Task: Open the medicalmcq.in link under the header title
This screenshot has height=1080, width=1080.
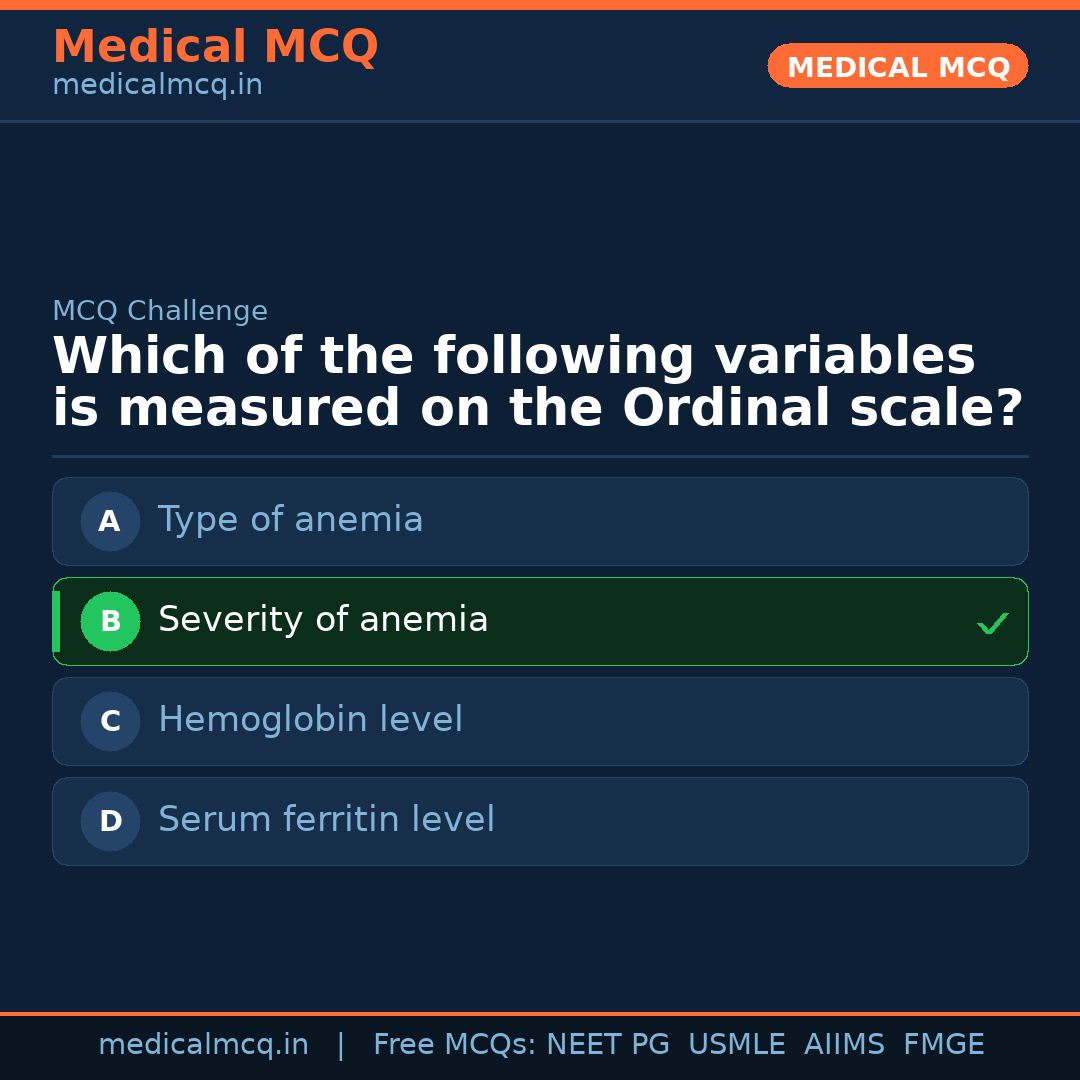Action: click(x=157, y=86)
